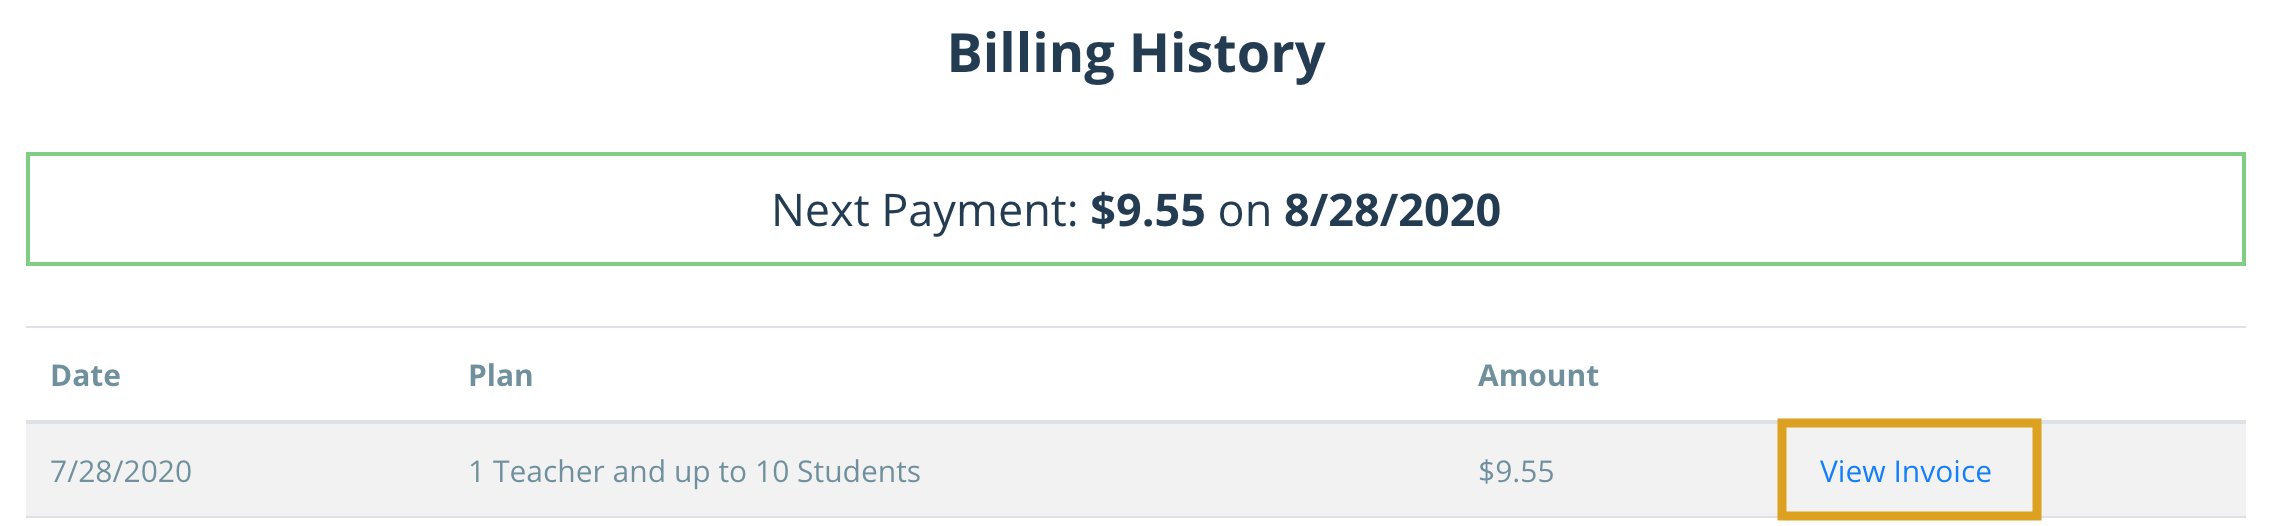Screen dimensions: 2274x526
Task: Click the 'Next Payment:' label
Action: (x=924, y=211)
